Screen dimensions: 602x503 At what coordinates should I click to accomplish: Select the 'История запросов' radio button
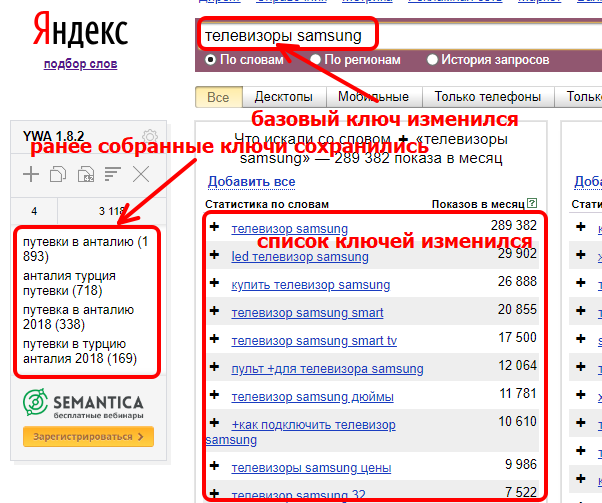point(432,60)
